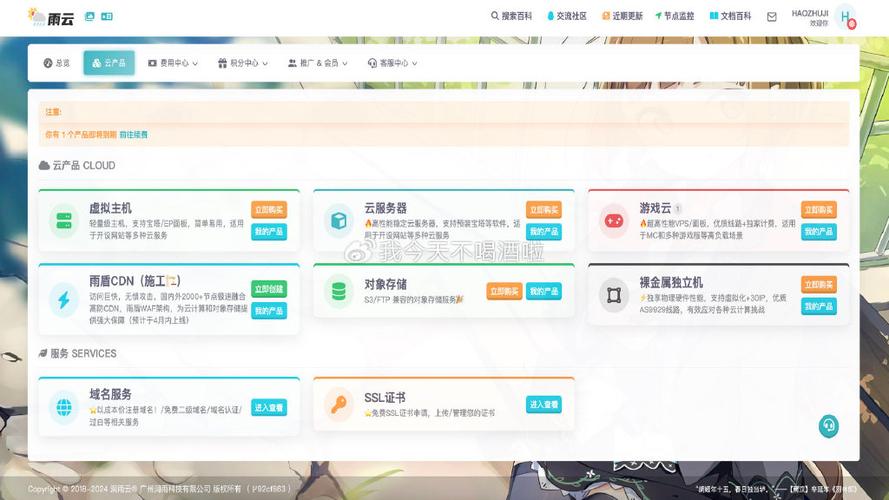Click the 云服务器 card title

(x=386, y=208)
